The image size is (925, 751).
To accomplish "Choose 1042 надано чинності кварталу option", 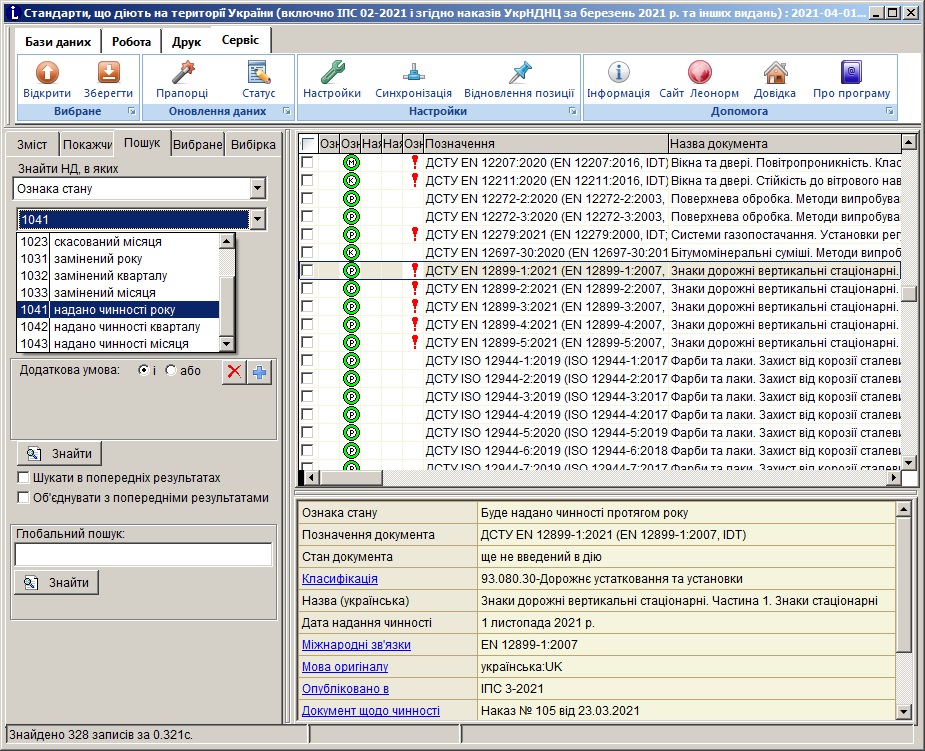I will [118, 327].
